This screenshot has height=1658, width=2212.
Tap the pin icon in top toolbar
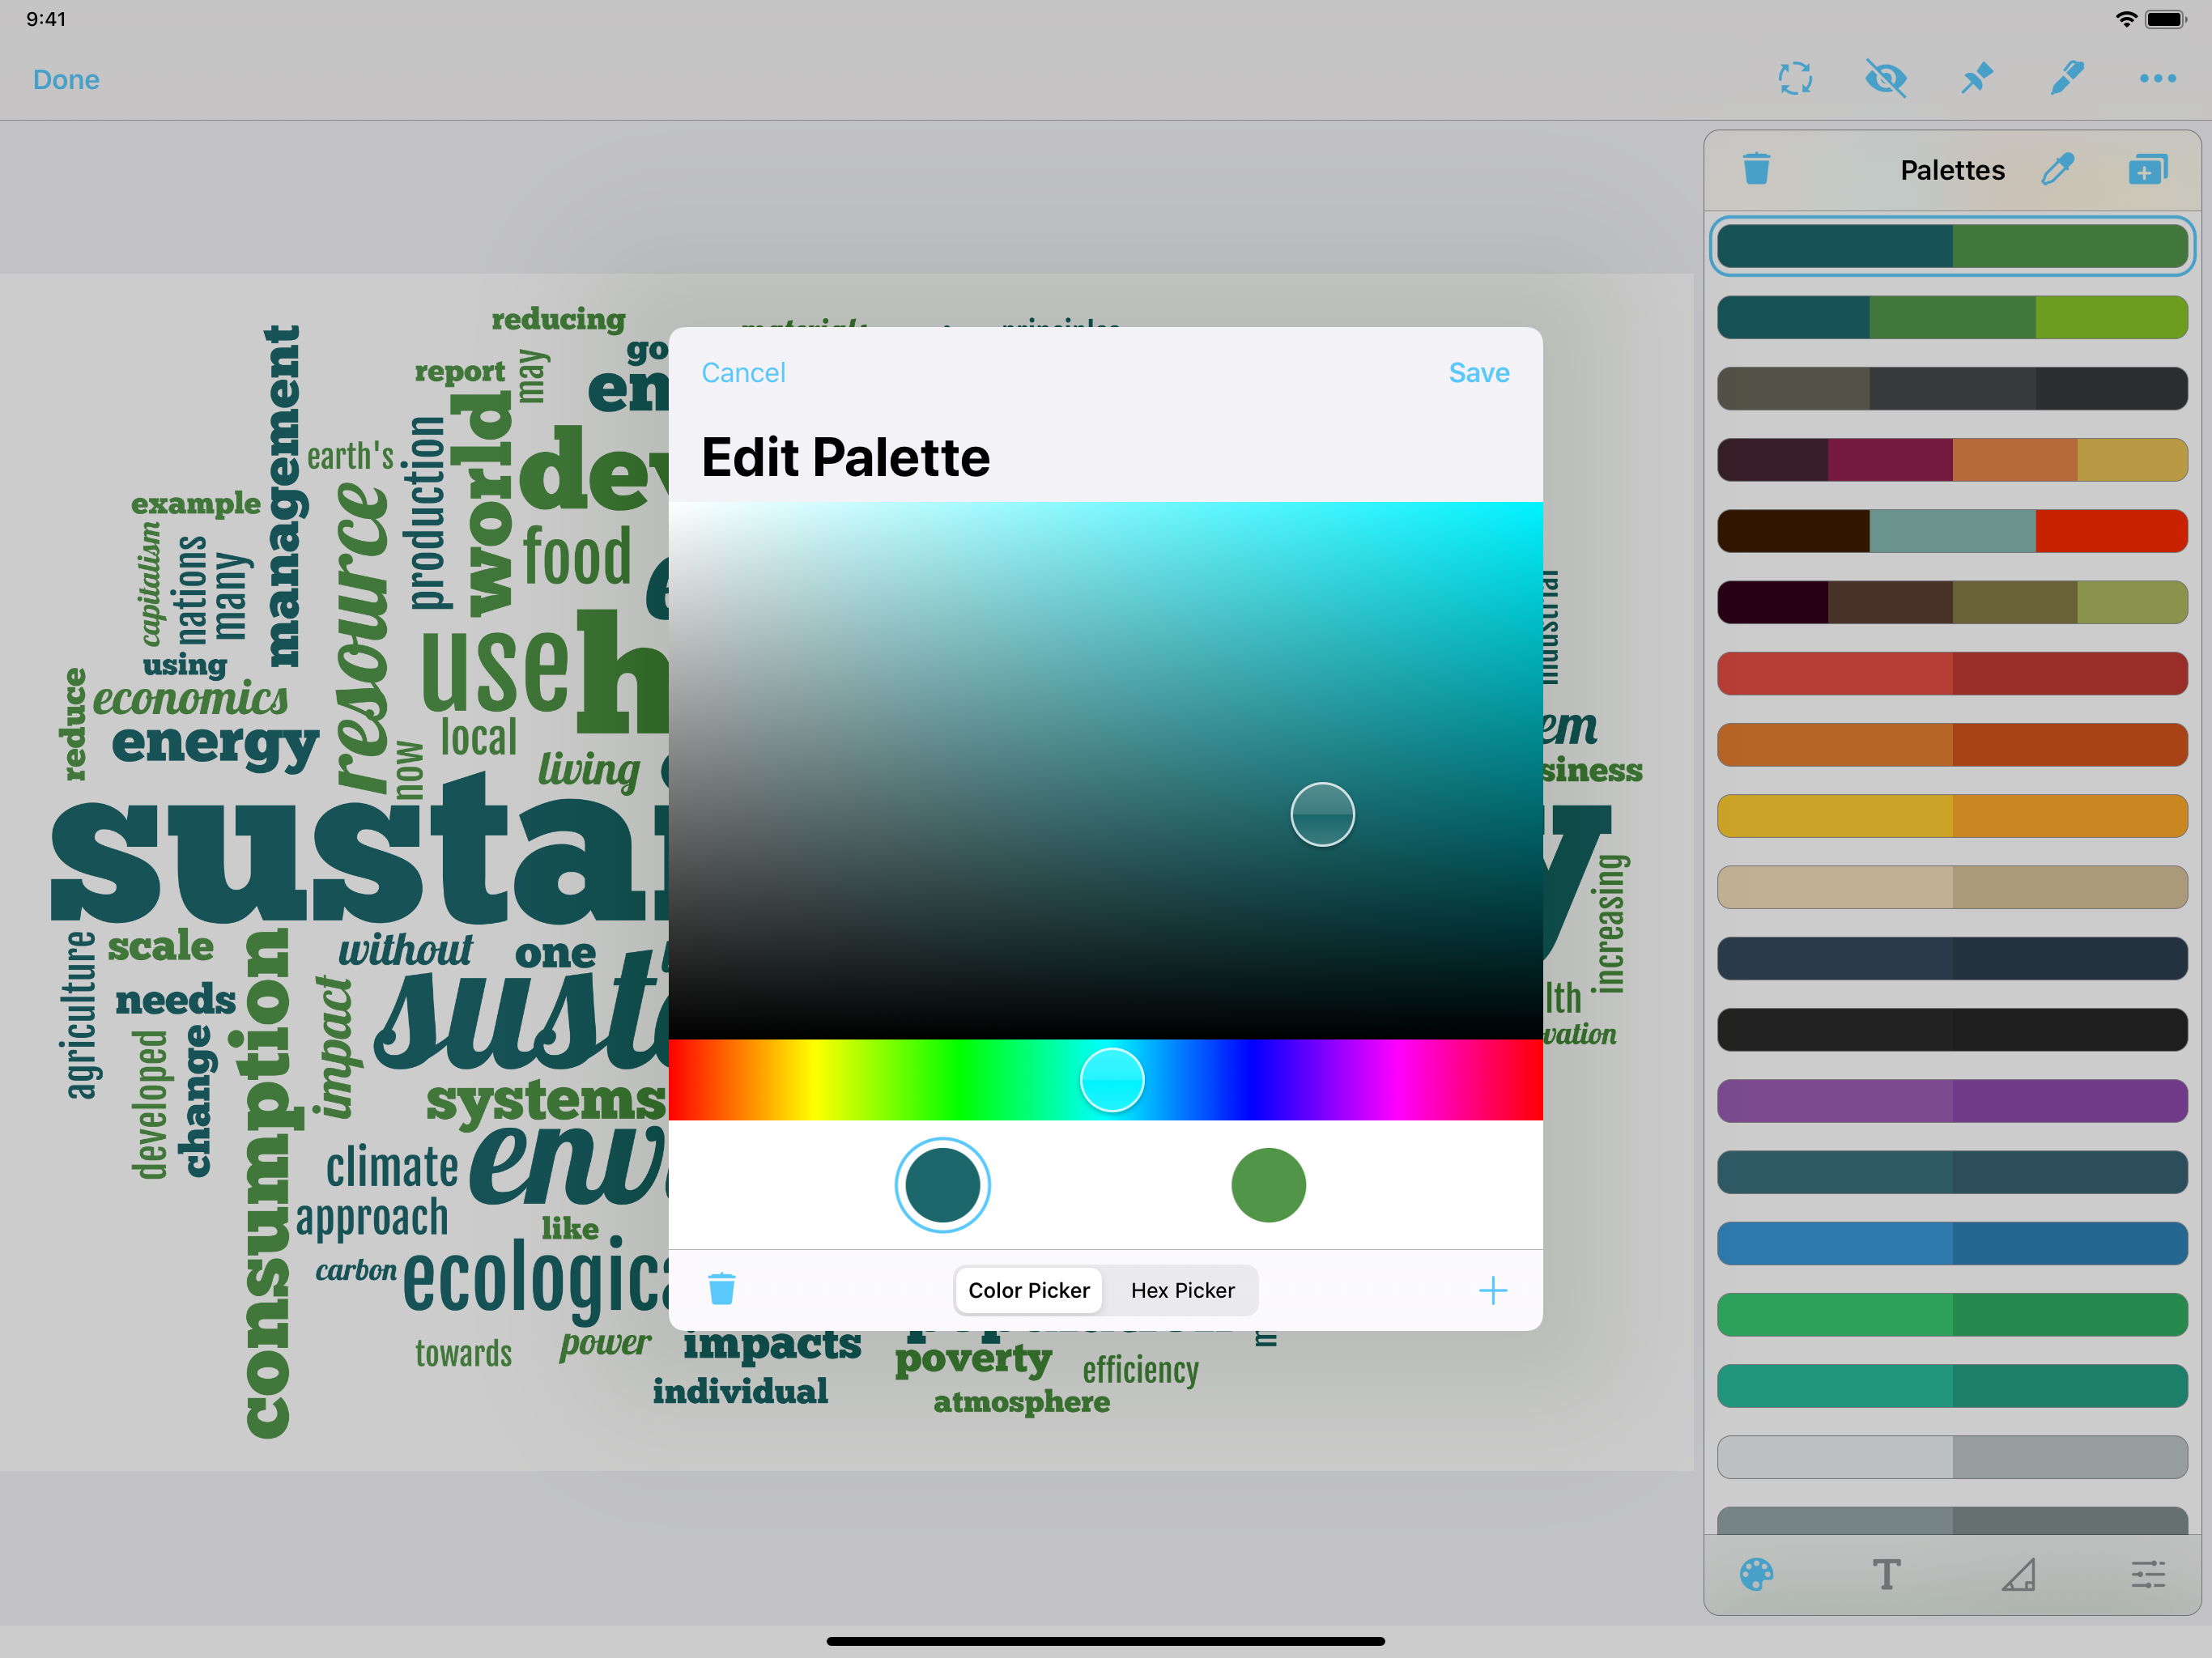coord(1976,78)
